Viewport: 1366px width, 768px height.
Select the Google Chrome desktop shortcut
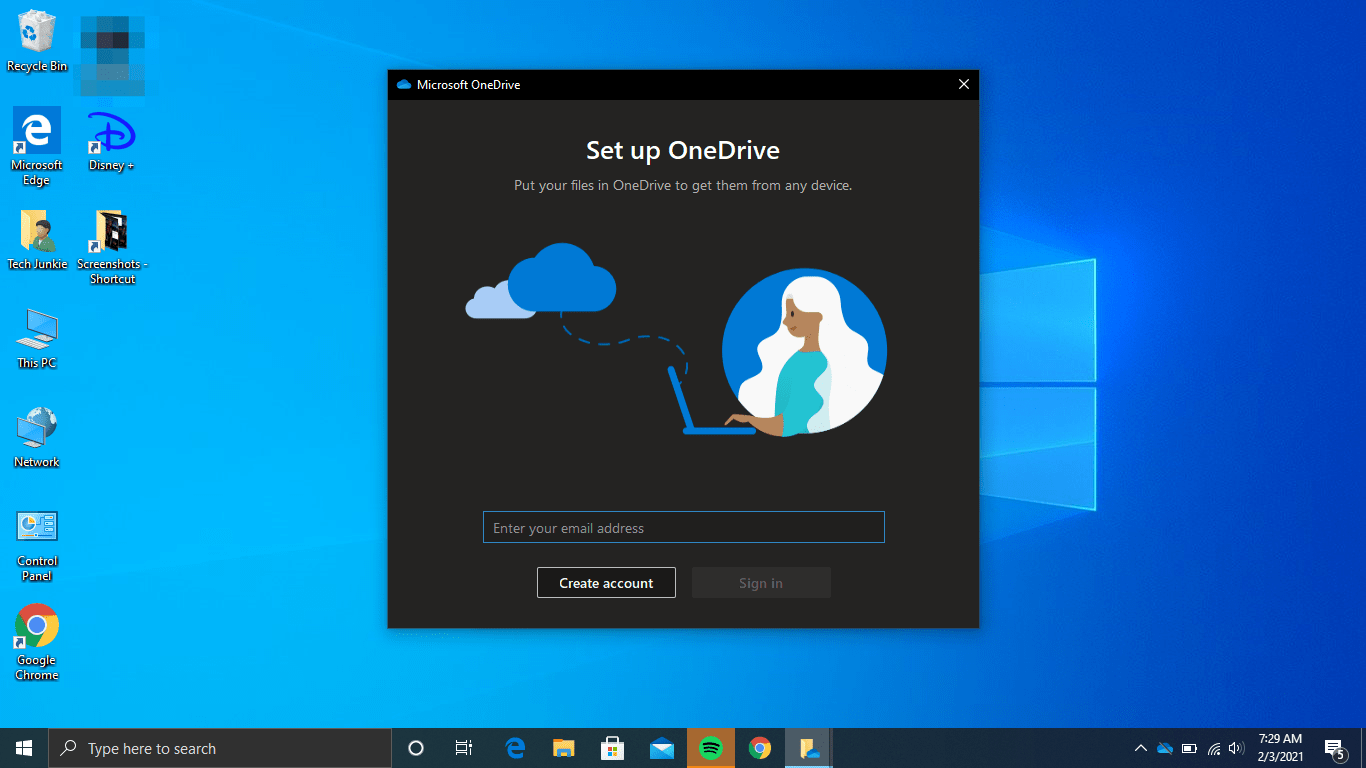(x=37, y=643)
